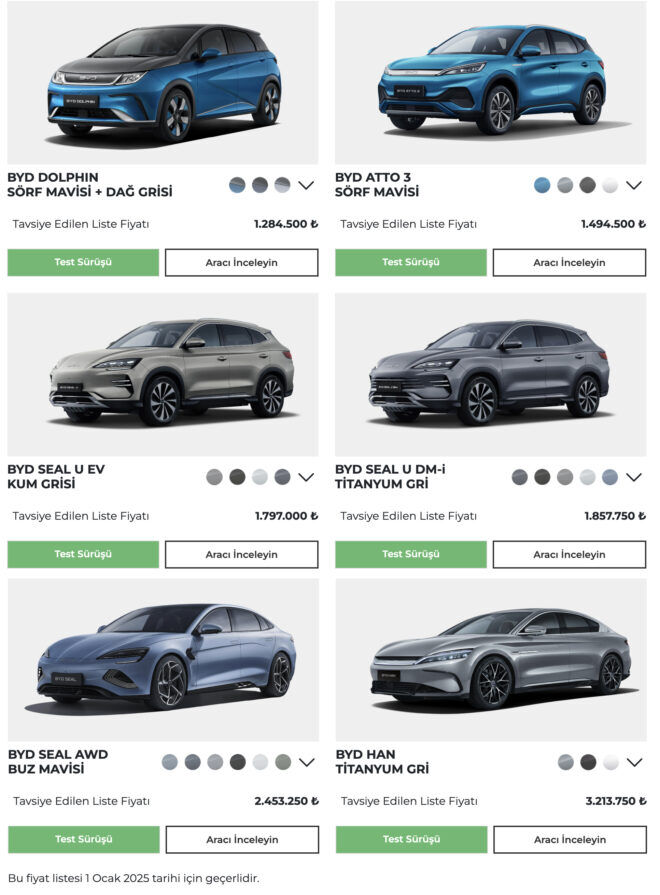Expand BYD HAN color options chevron

click(634, 762)
